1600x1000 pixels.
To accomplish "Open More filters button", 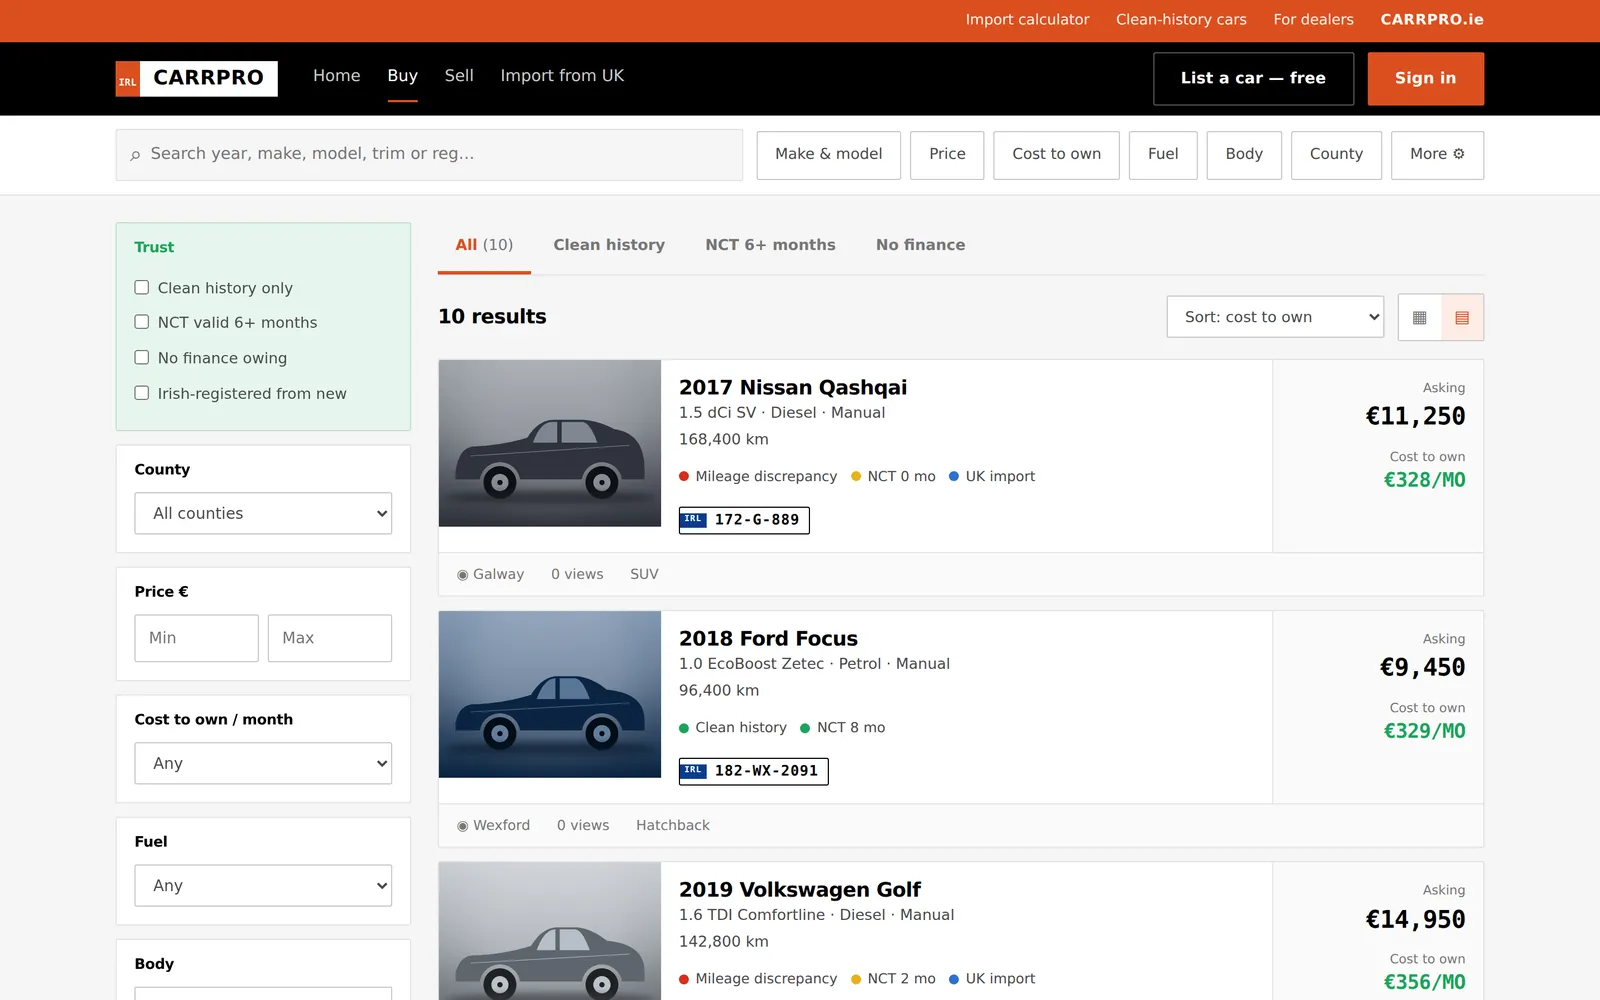I will coord(1437,155).
